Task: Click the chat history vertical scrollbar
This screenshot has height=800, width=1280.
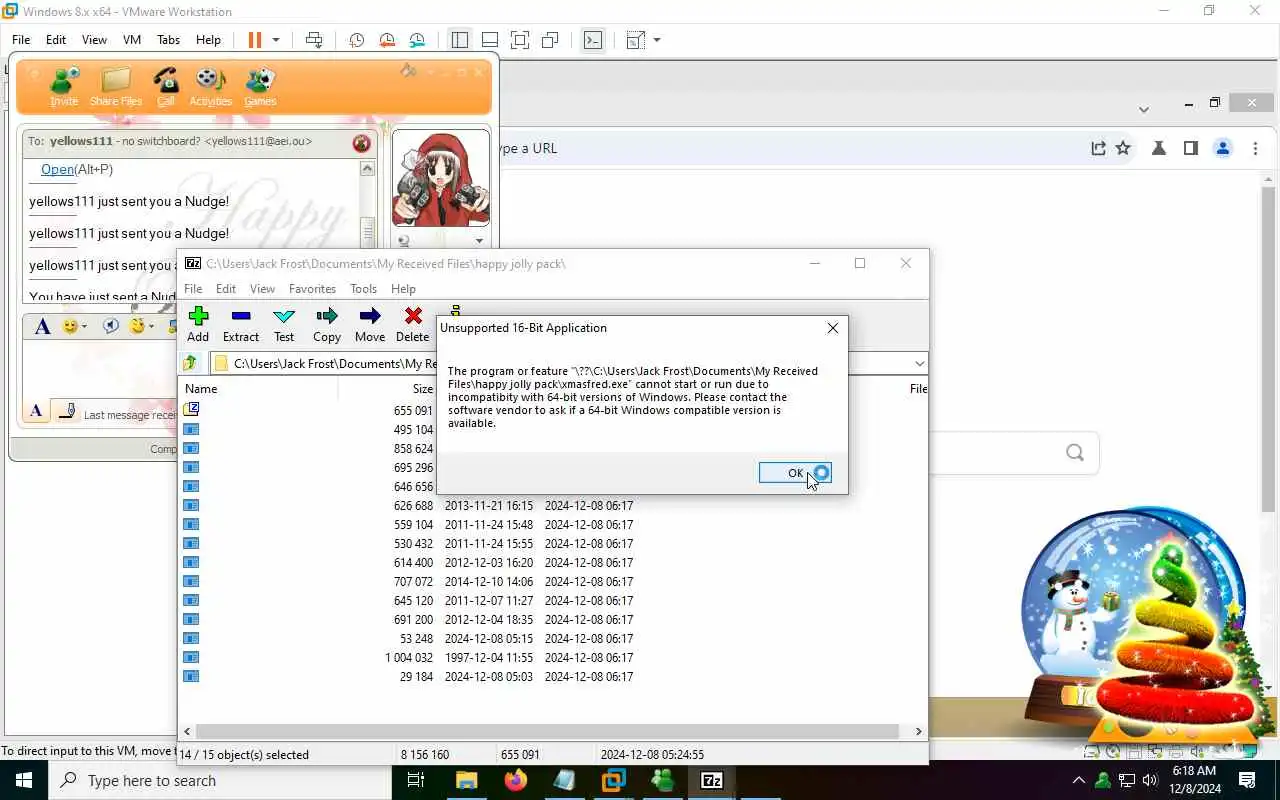Action: pyautogui.click(x=367, y=230)
